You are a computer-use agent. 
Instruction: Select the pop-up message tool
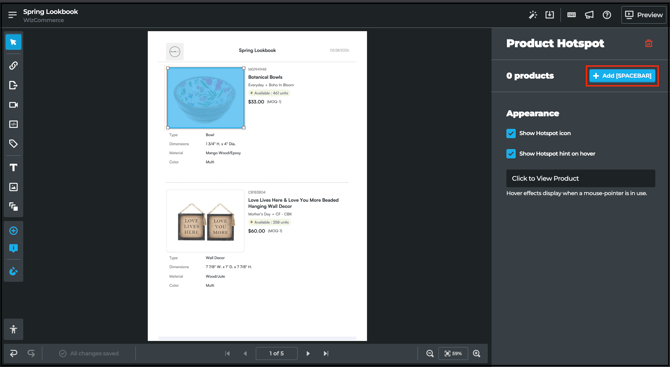point(13,248)
